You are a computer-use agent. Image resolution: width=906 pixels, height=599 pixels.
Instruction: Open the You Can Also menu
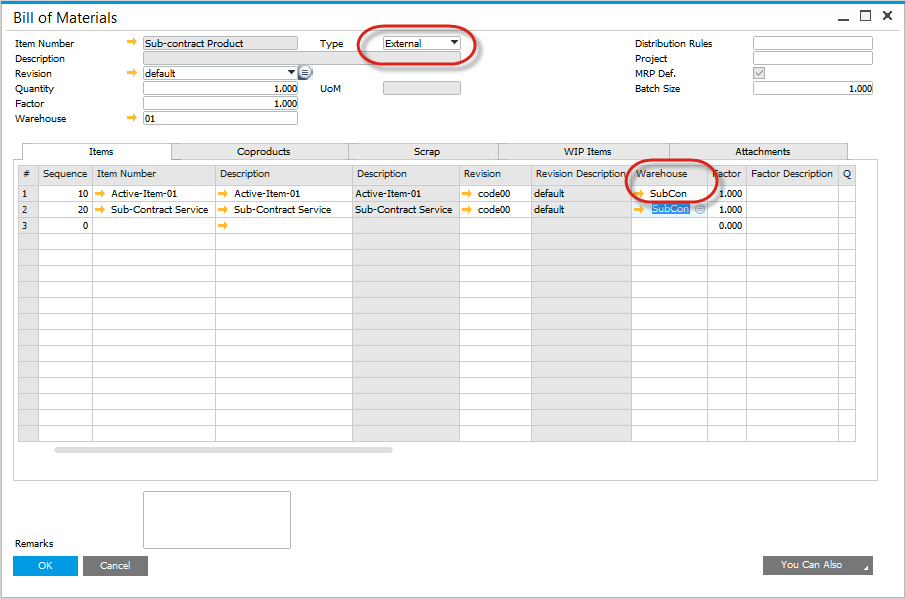coord(817,565)
